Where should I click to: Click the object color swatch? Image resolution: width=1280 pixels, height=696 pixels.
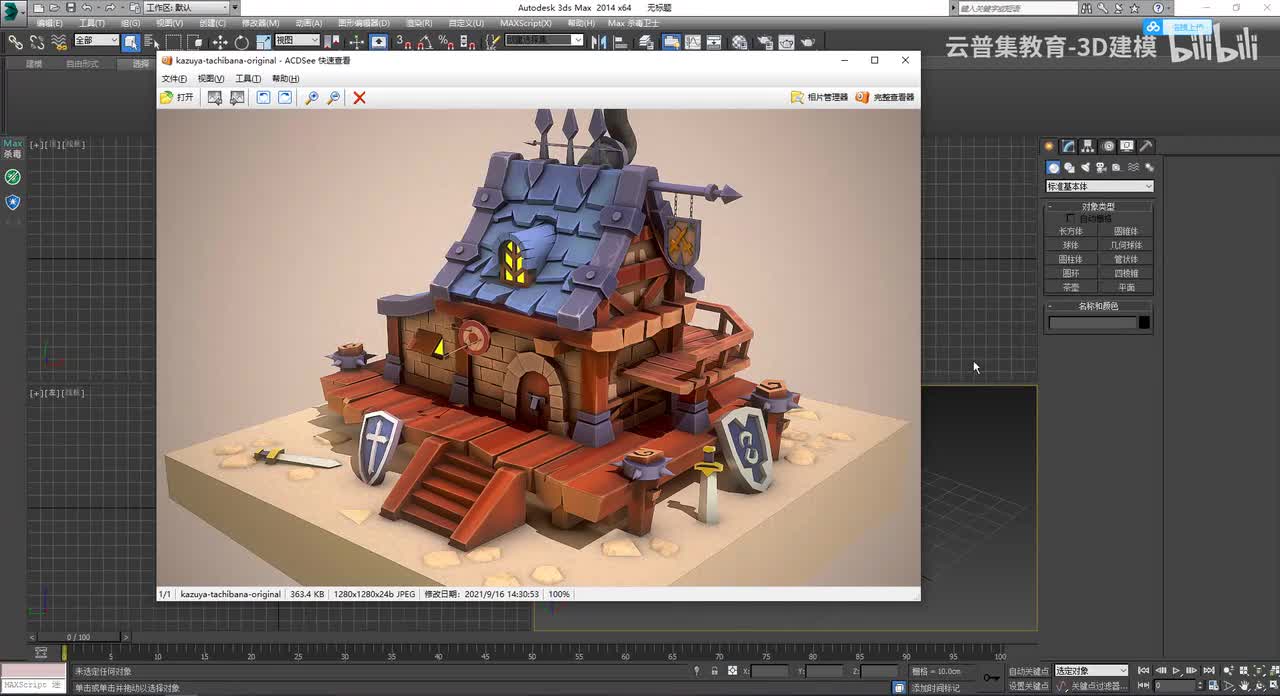1144,322
